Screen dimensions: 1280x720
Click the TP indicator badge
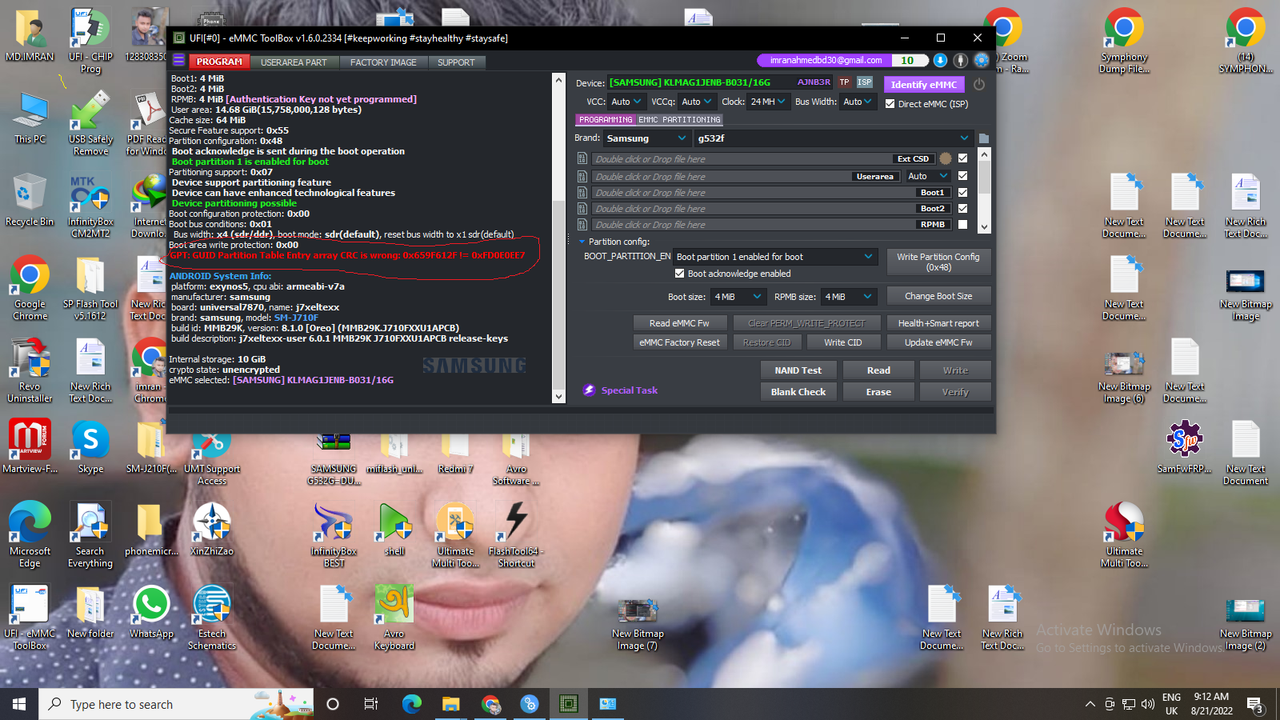(844, 83)
